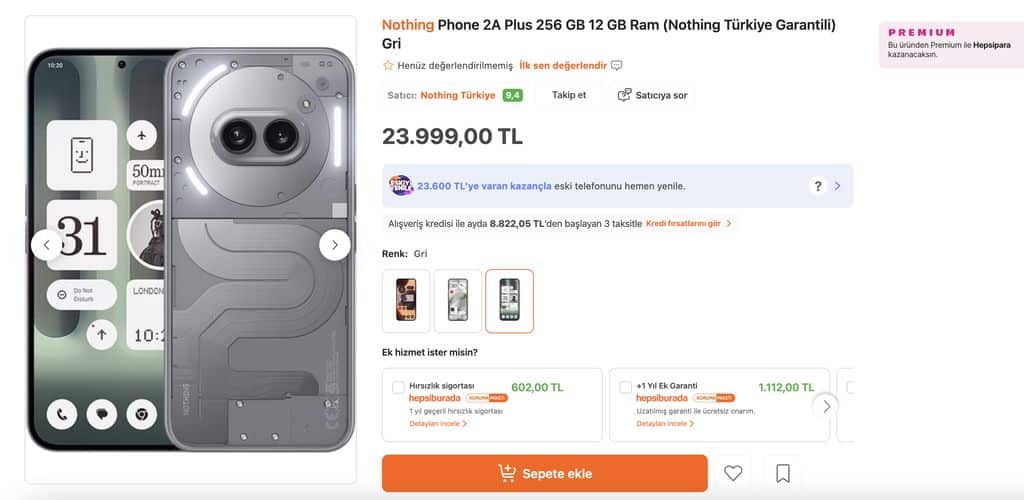The image size is (1024, 500).
Task: Click the star rating icon
Action: coord(388,66)
